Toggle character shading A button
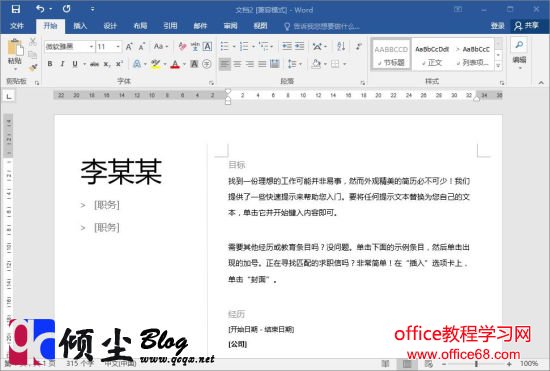550x371 pixels. click(194, 64)
